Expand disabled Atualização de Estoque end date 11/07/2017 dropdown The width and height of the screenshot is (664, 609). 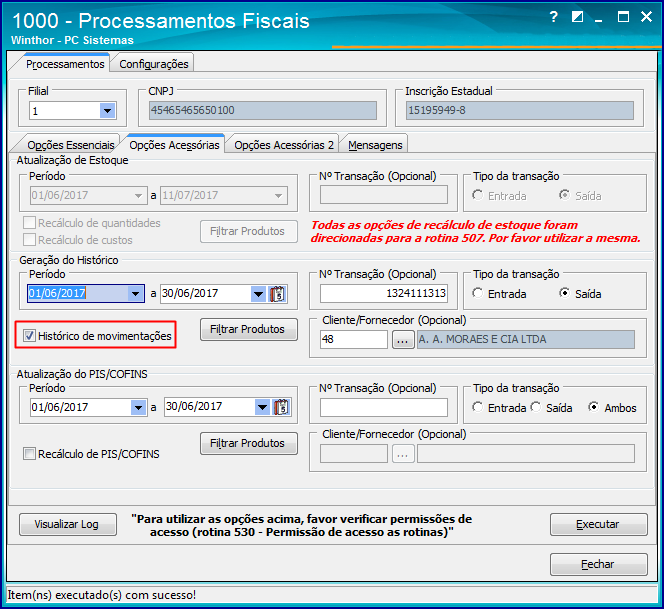pos(278,196)
